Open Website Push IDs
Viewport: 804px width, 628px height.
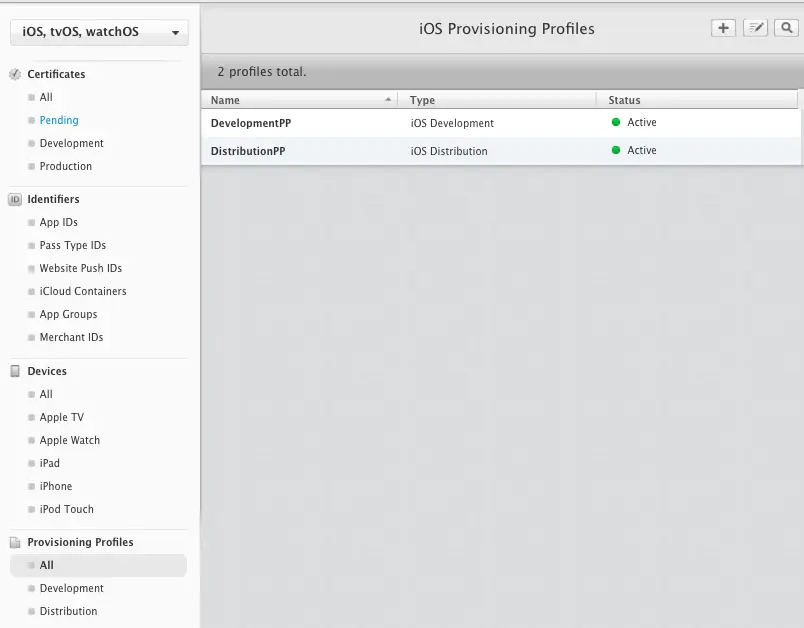coord(81,269)
